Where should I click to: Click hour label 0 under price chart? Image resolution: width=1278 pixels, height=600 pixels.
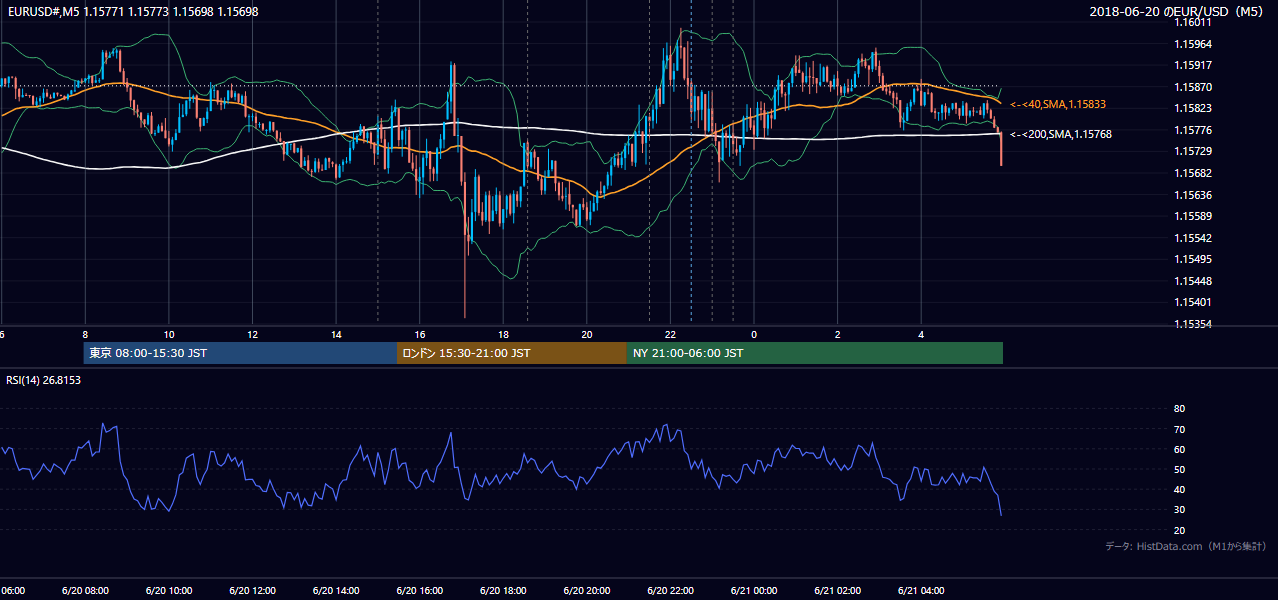click(x=753, y=334)
